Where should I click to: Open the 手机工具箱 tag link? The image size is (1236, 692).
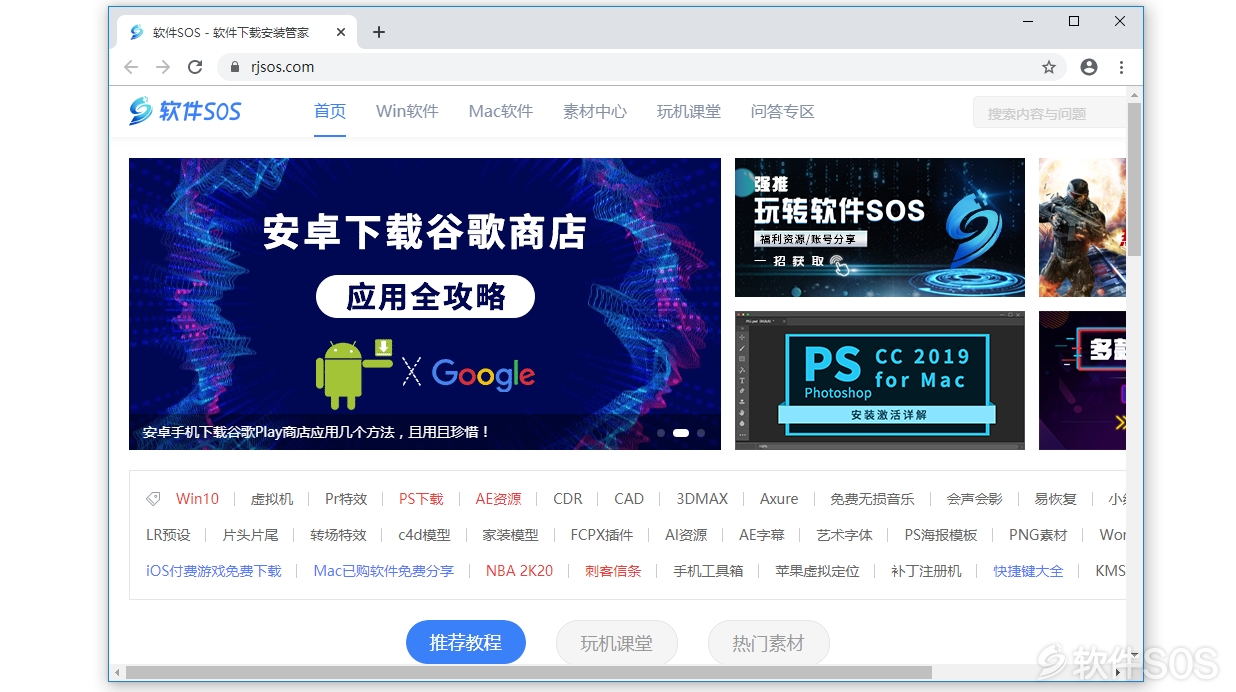708,570
